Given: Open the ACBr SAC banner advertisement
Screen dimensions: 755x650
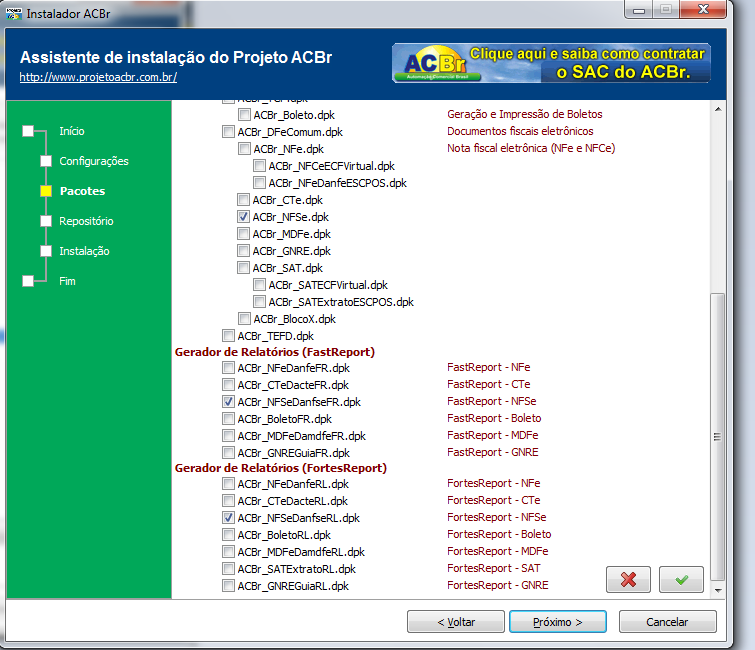Looking at the screenshot, I should (551, 63).
